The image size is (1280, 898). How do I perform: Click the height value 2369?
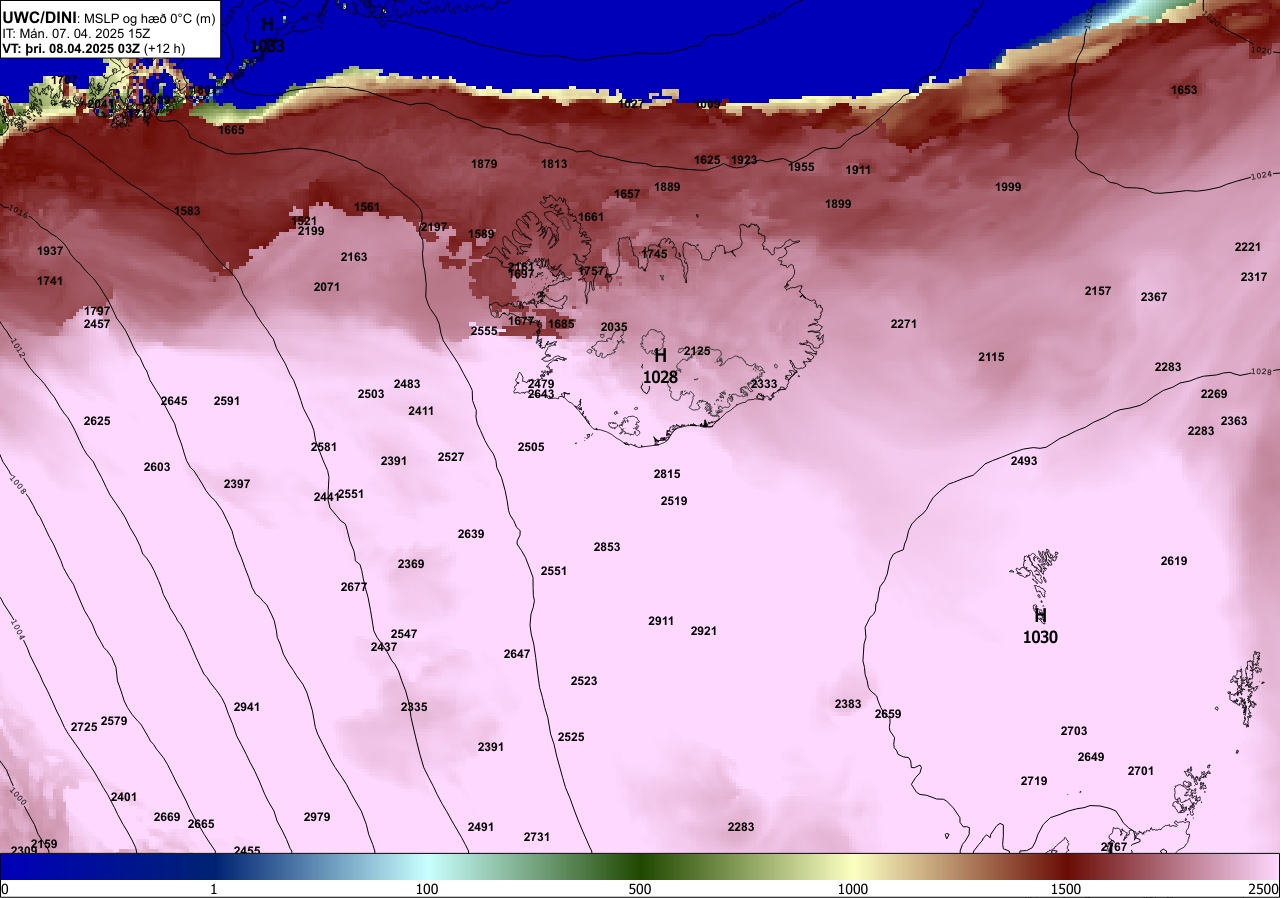pos(411,564)
